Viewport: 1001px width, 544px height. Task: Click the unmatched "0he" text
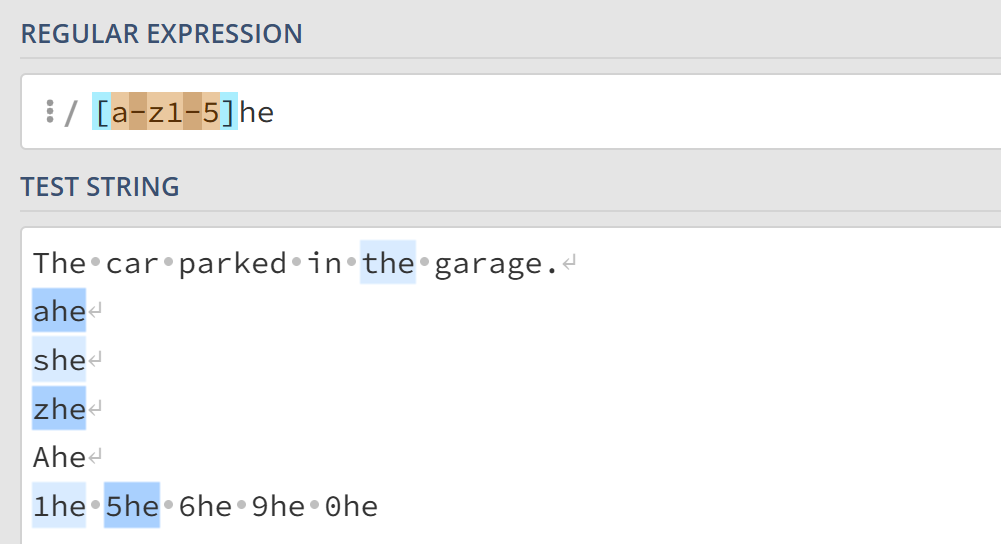coord(352,507)
